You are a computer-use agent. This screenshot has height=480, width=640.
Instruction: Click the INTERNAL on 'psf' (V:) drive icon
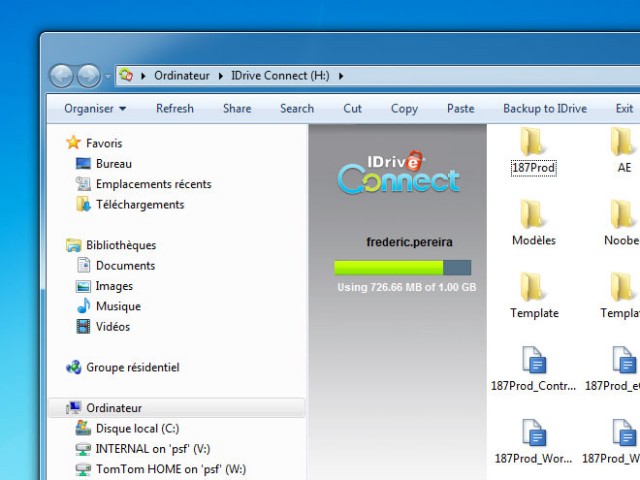pyautogui.click(x=83, y=449)
